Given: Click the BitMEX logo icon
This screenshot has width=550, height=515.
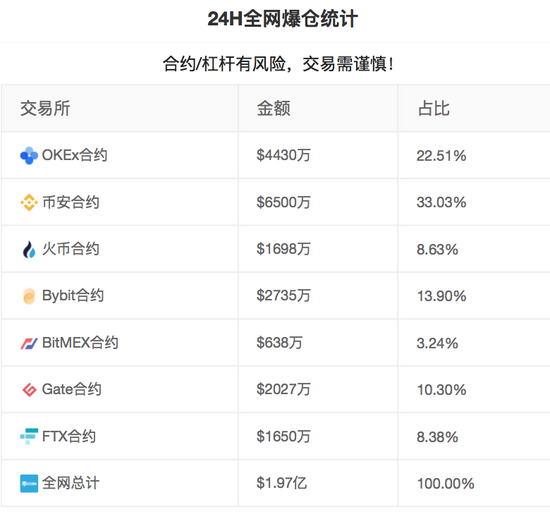Looking at the screenshot, I should [29, 343].
